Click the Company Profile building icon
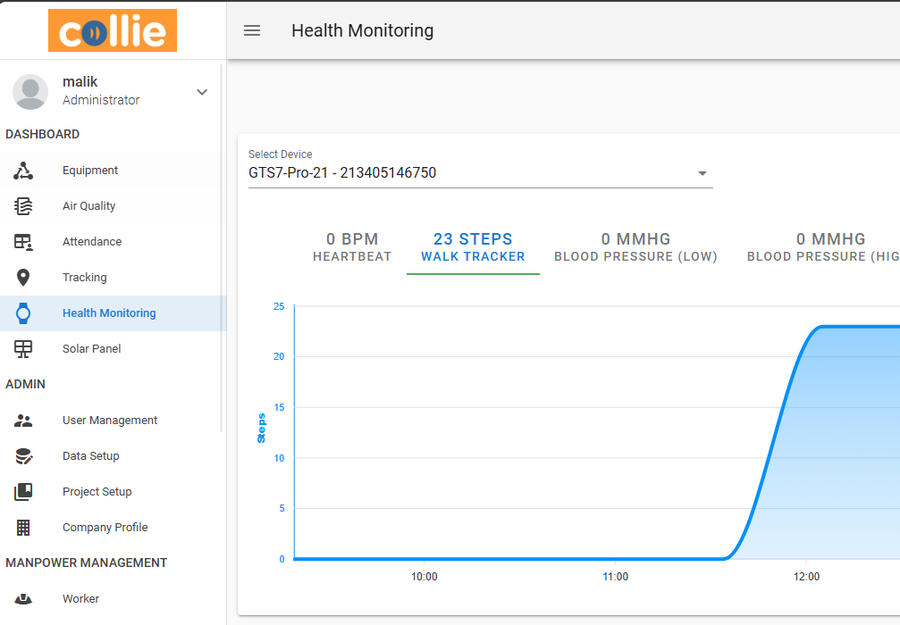The width and height of the screenshot is (900, 625). coord(23,528)
